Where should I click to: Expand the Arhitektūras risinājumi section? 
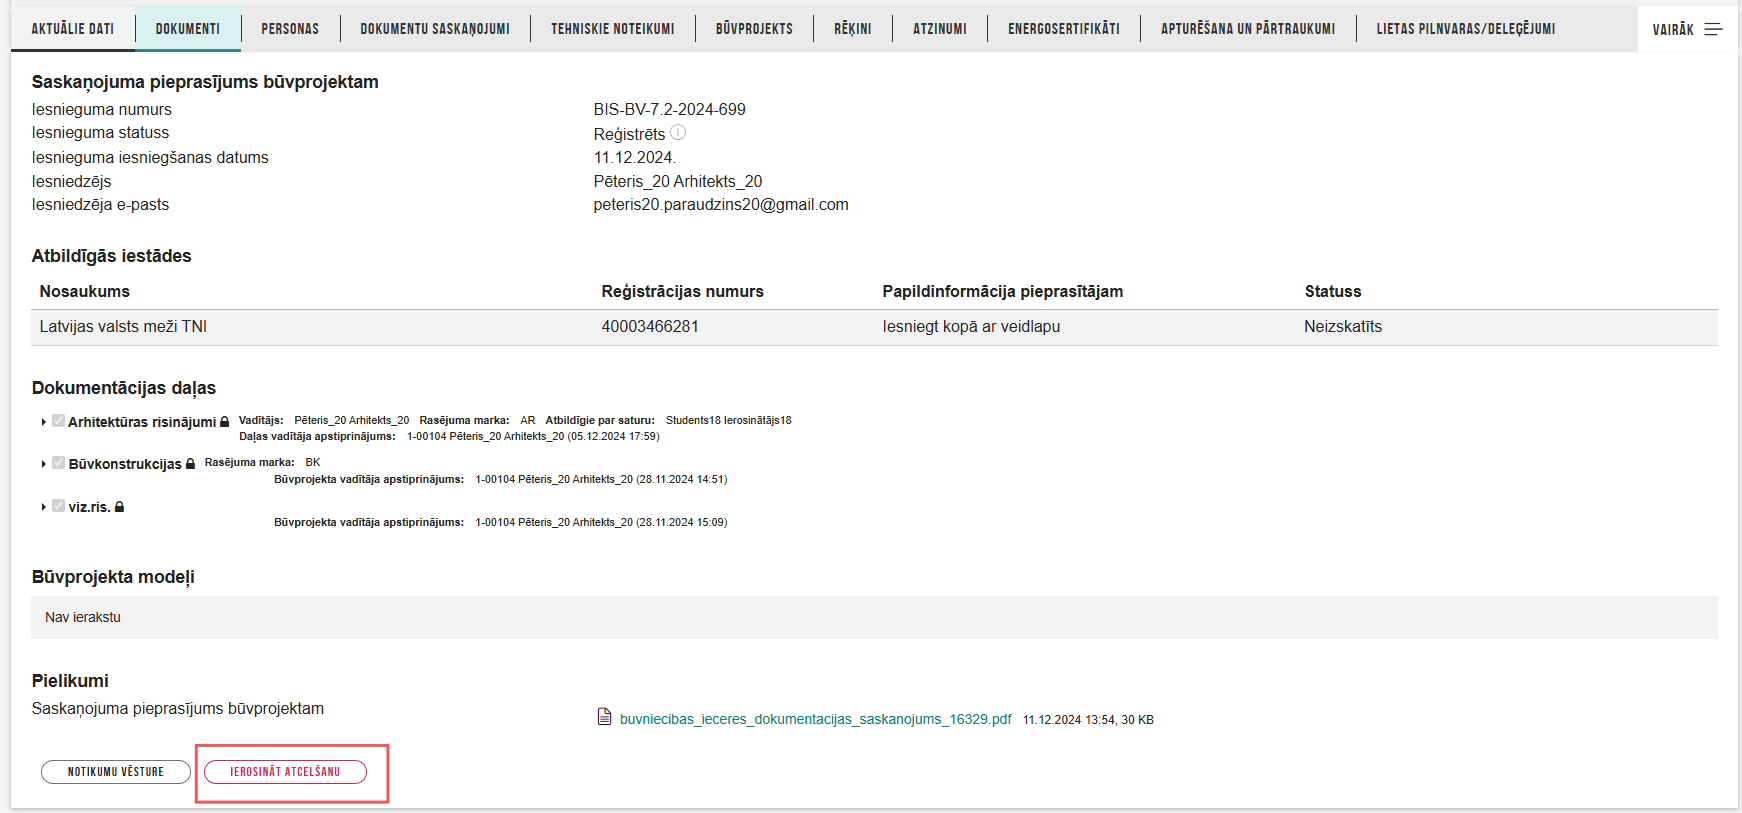coord(43,422)
